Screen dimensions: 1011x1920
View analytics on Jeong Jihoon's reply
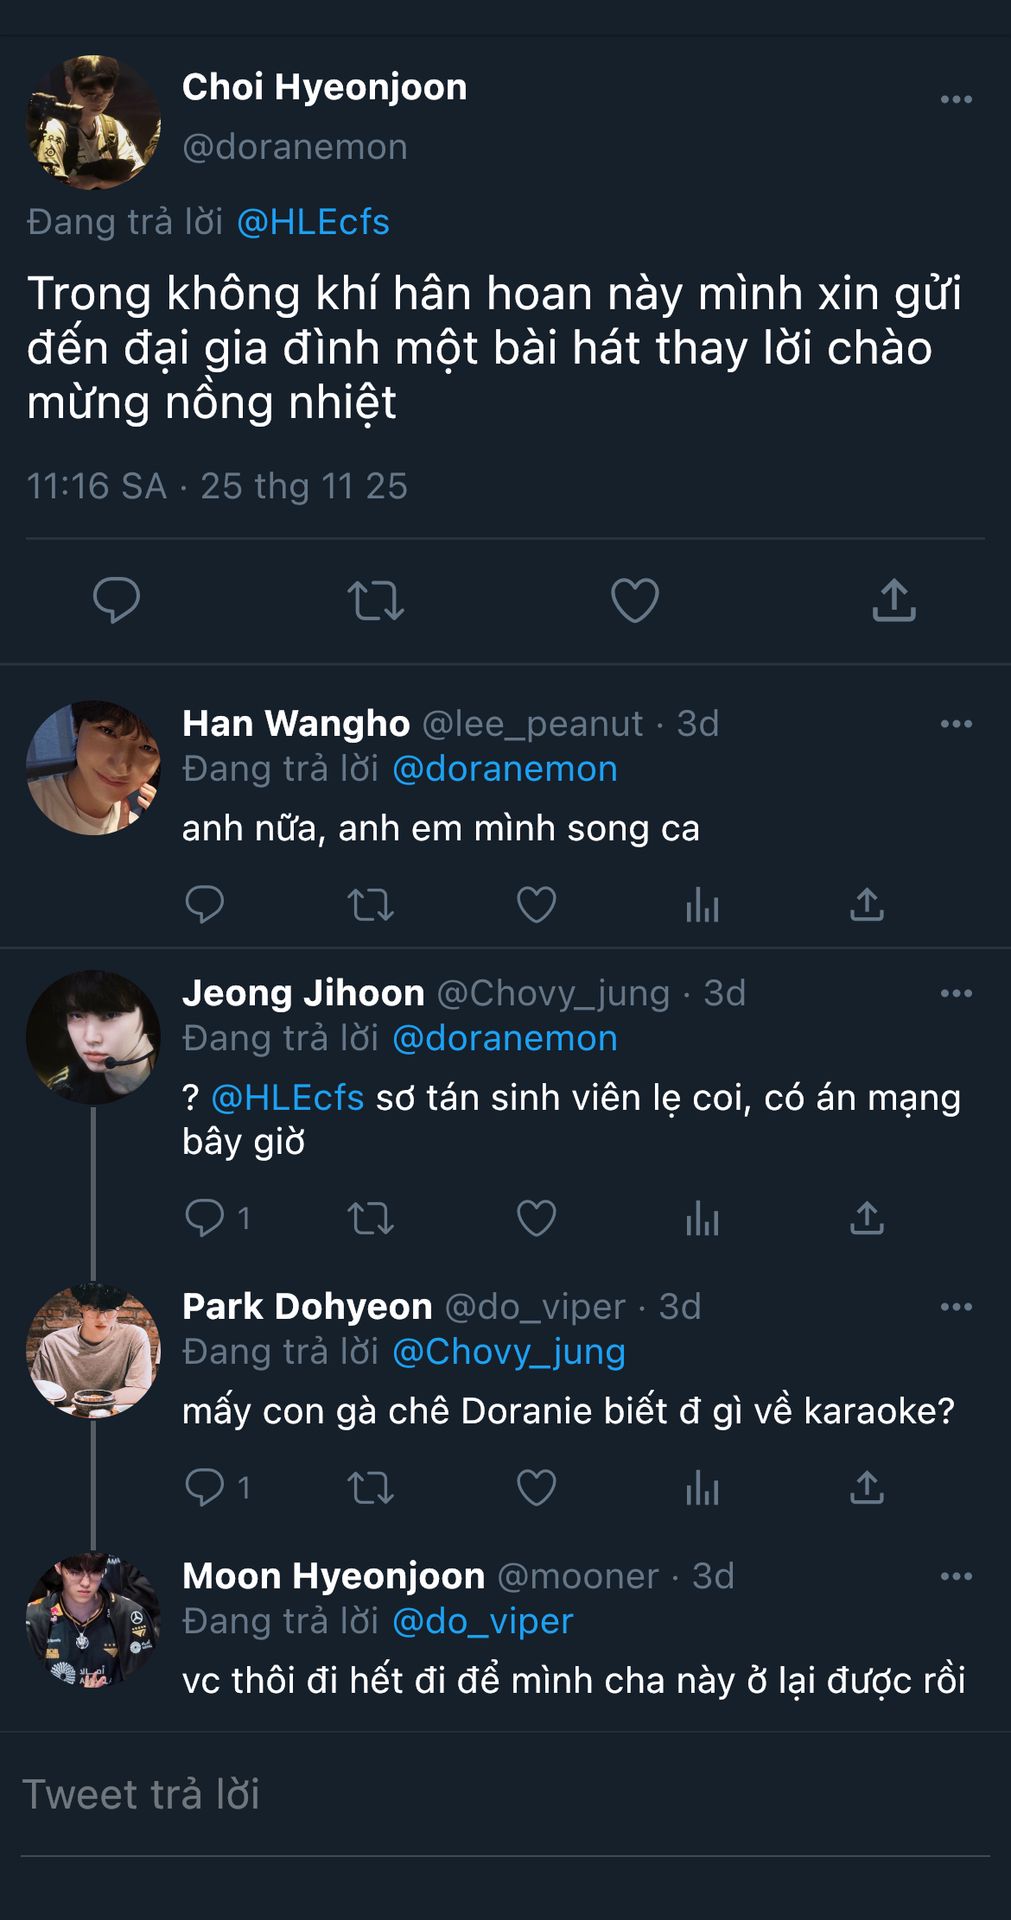(x=702, y=1218)
